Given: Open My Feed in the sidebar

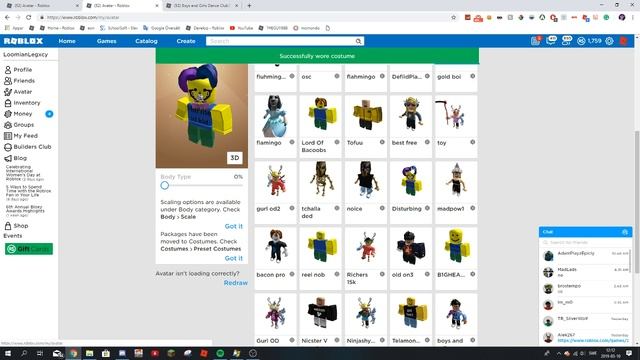Looking at the screenshot, I should point(21,136).
